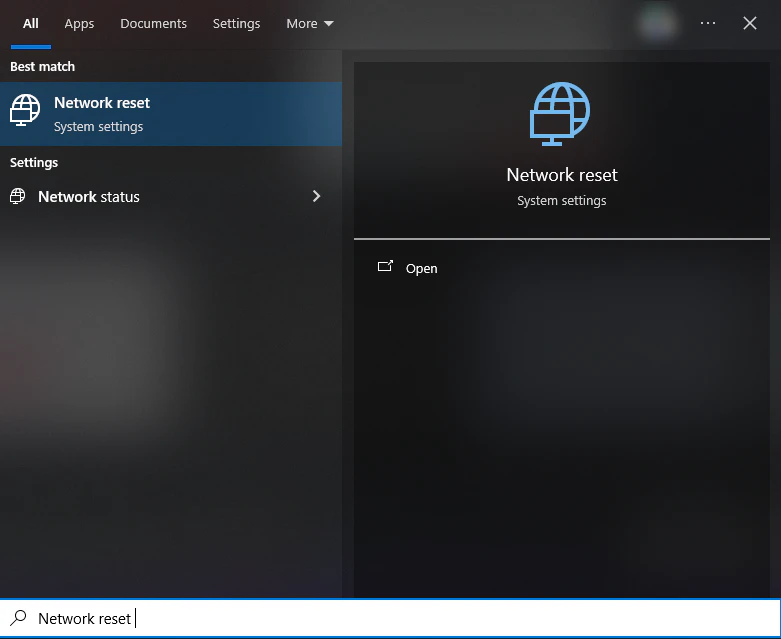Click the magnifying glass search icon
Screen dimensions: 781x639
tap(18, 618)
